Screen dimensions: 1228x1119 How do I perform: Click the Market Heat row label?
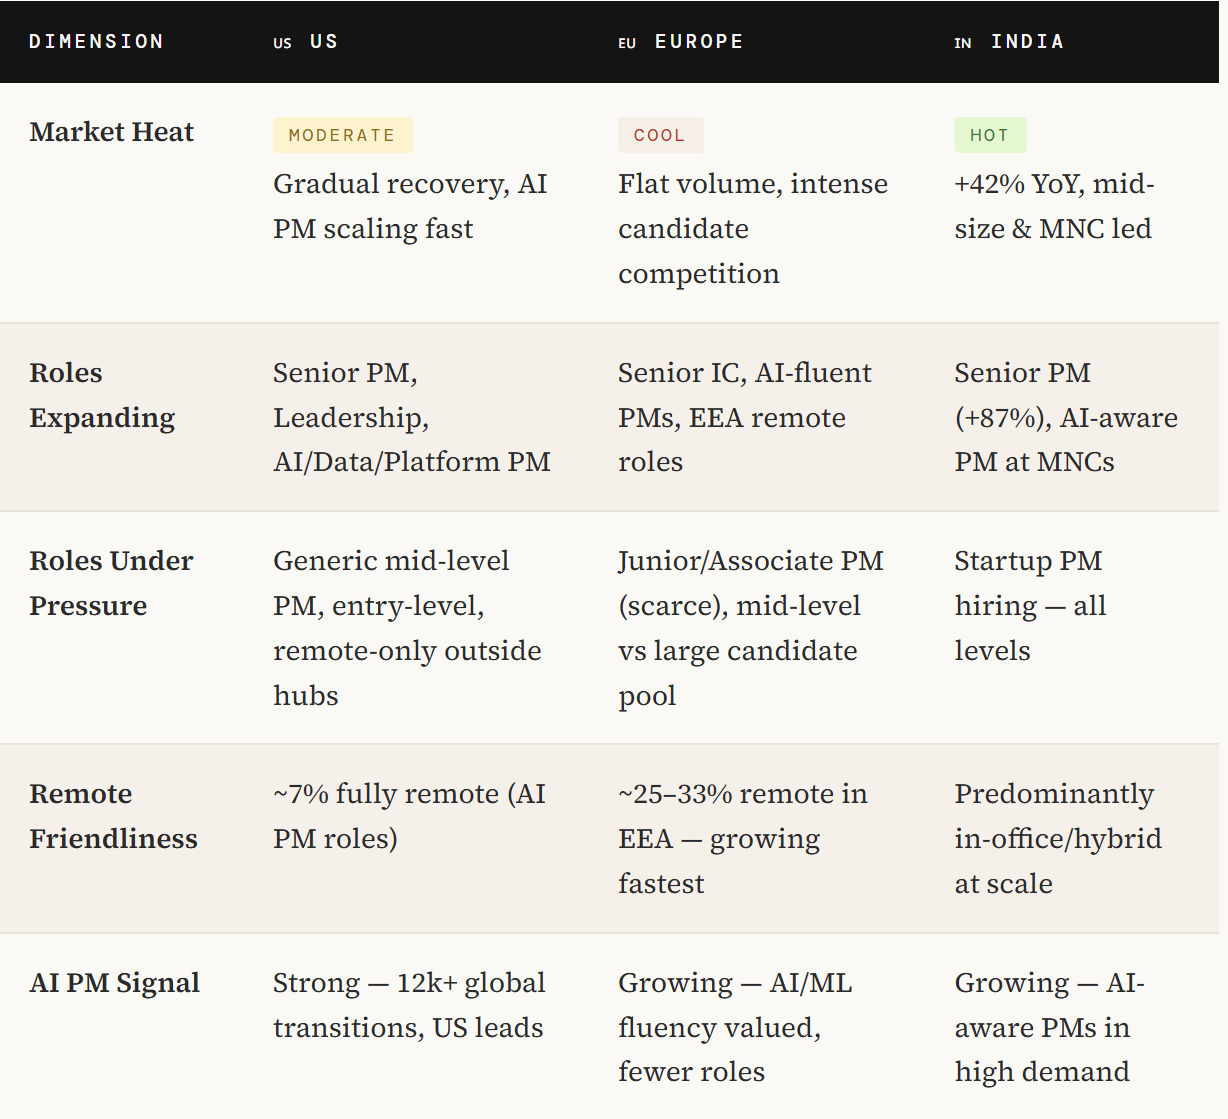coord(112,132)
